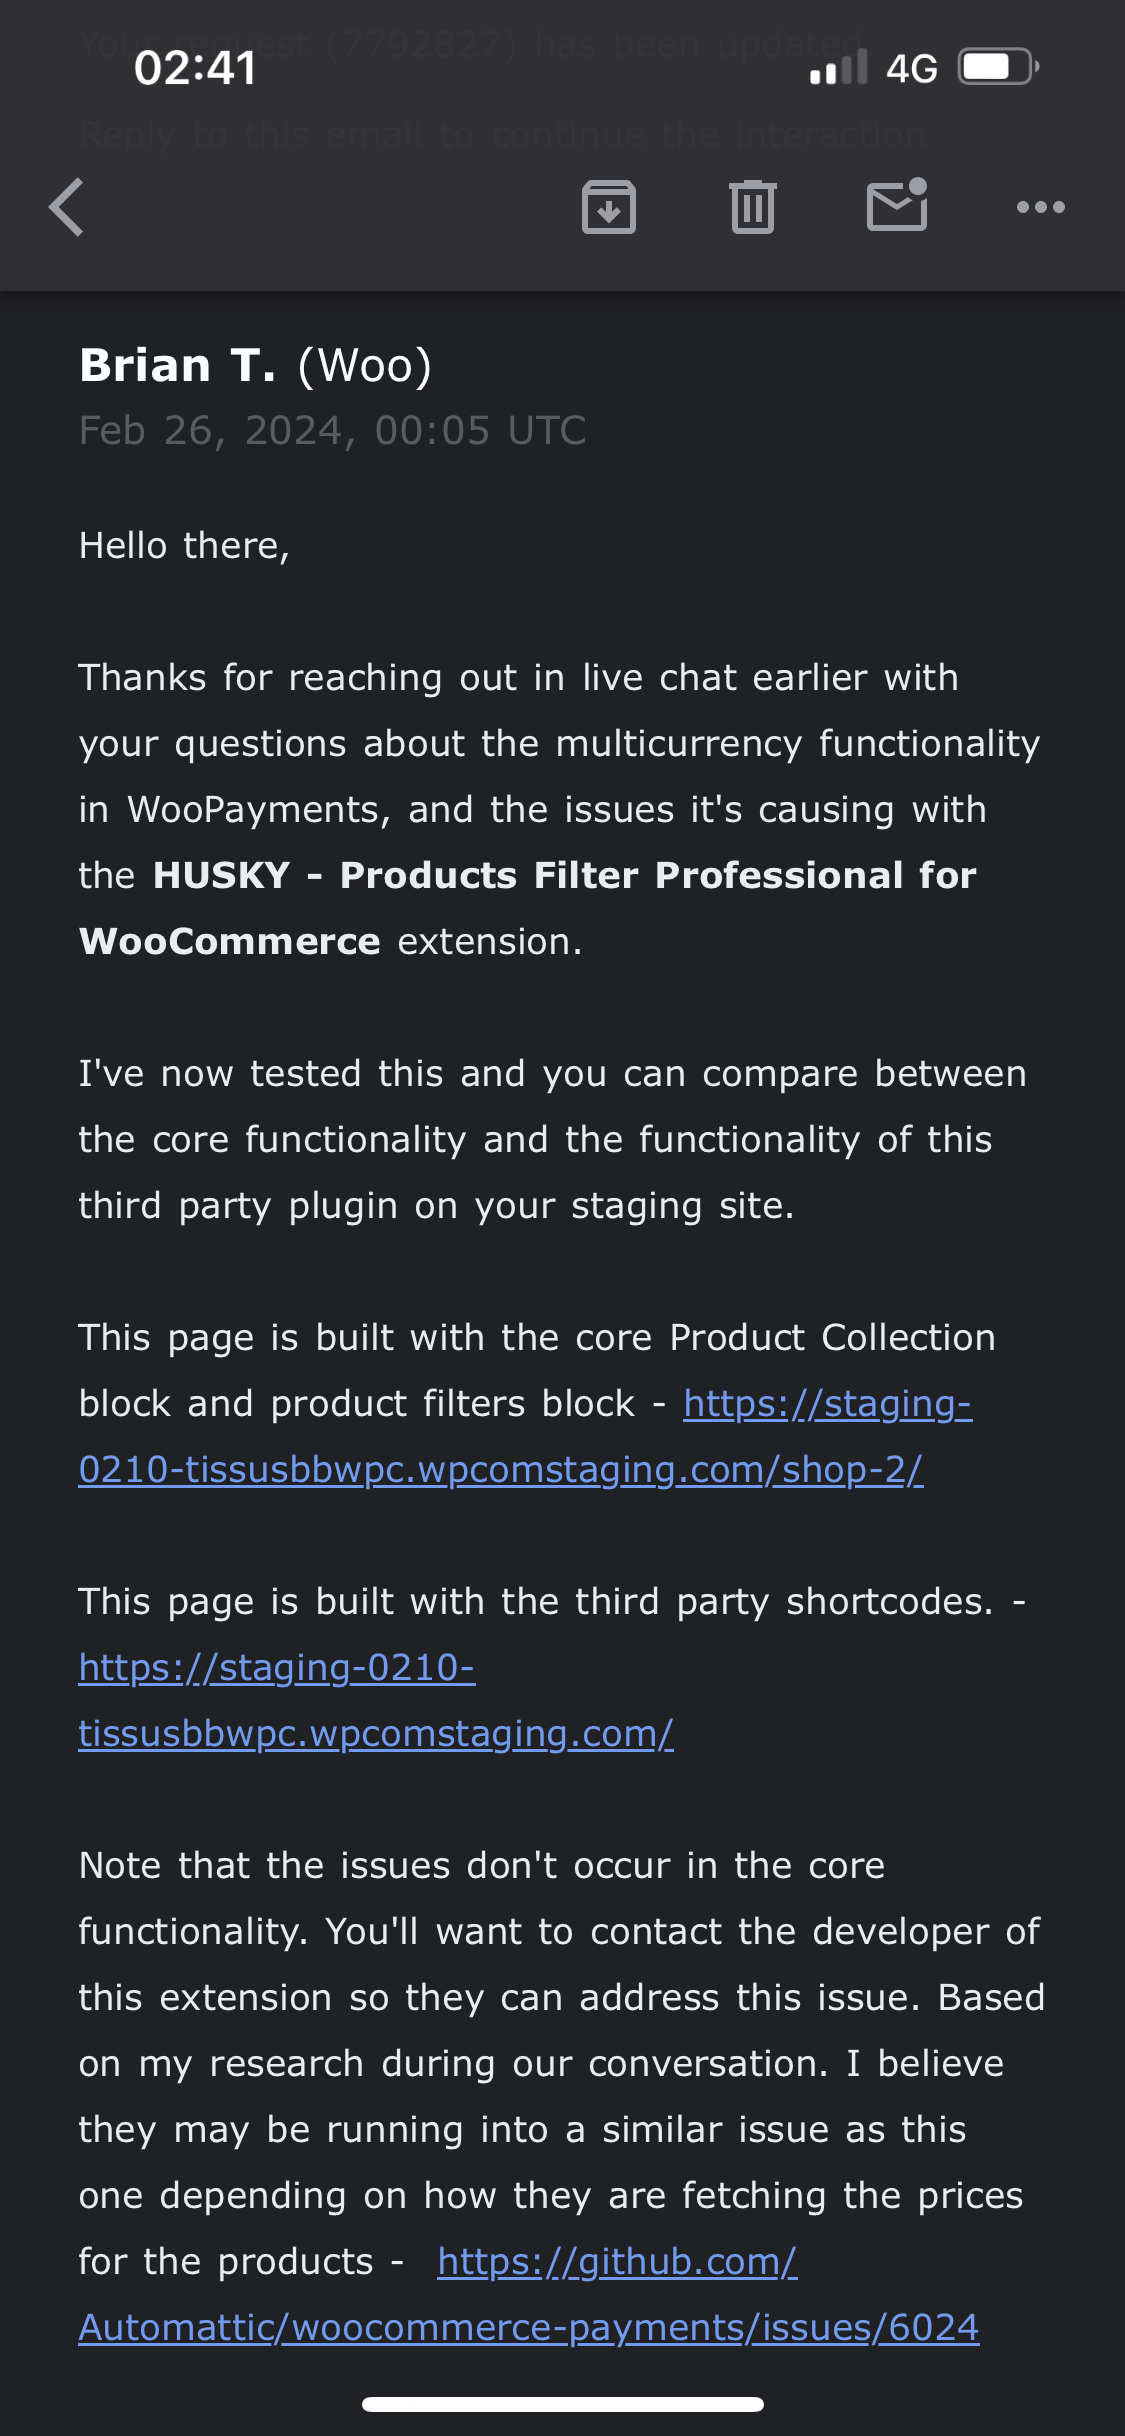The image size is (1125, 2436).
Task: Mark the message unread via the envelope icon
Action: (897, 206)
